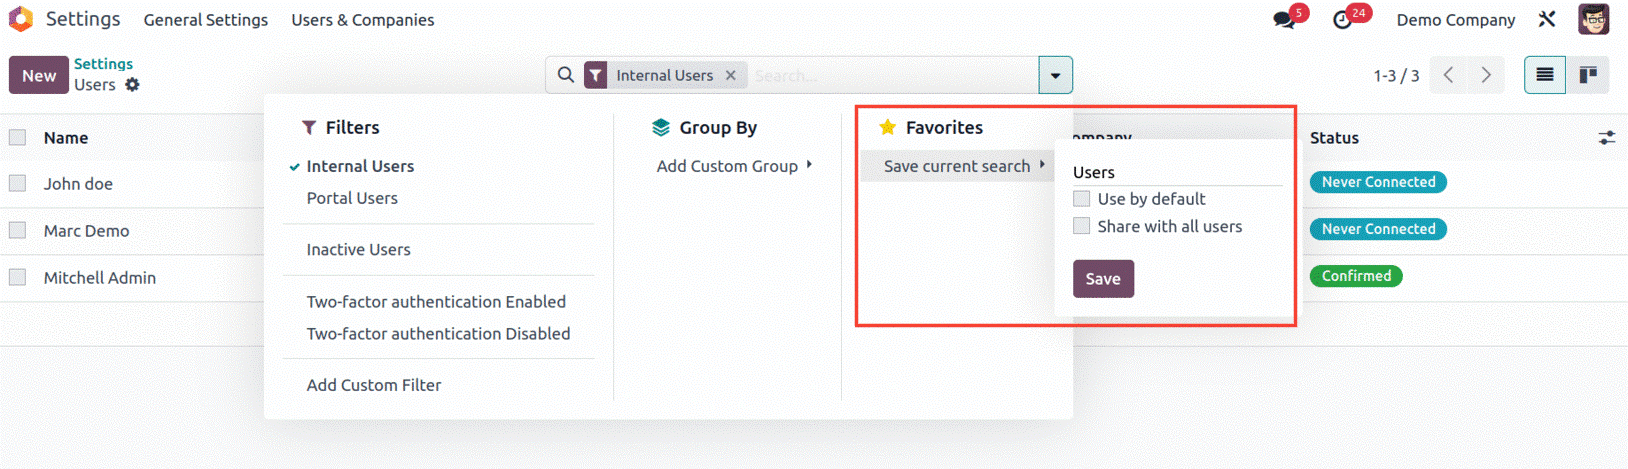This screenshot has height=469, width=1628.
Task: Collapse Save current search expander
Action: click(x=964, y=166)
